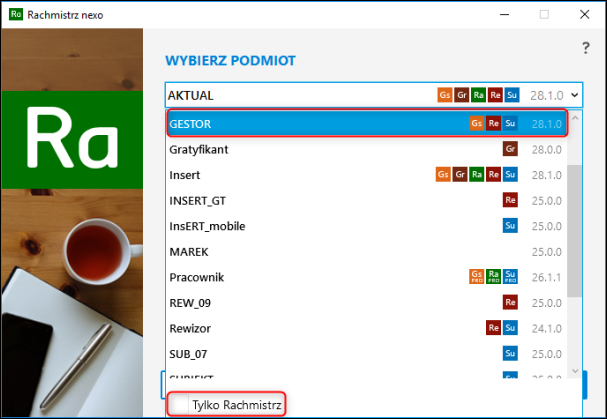This screenshot has height=419, width=607.
Task: Choose the Insert podmiot entry
Action: (367, 175)
